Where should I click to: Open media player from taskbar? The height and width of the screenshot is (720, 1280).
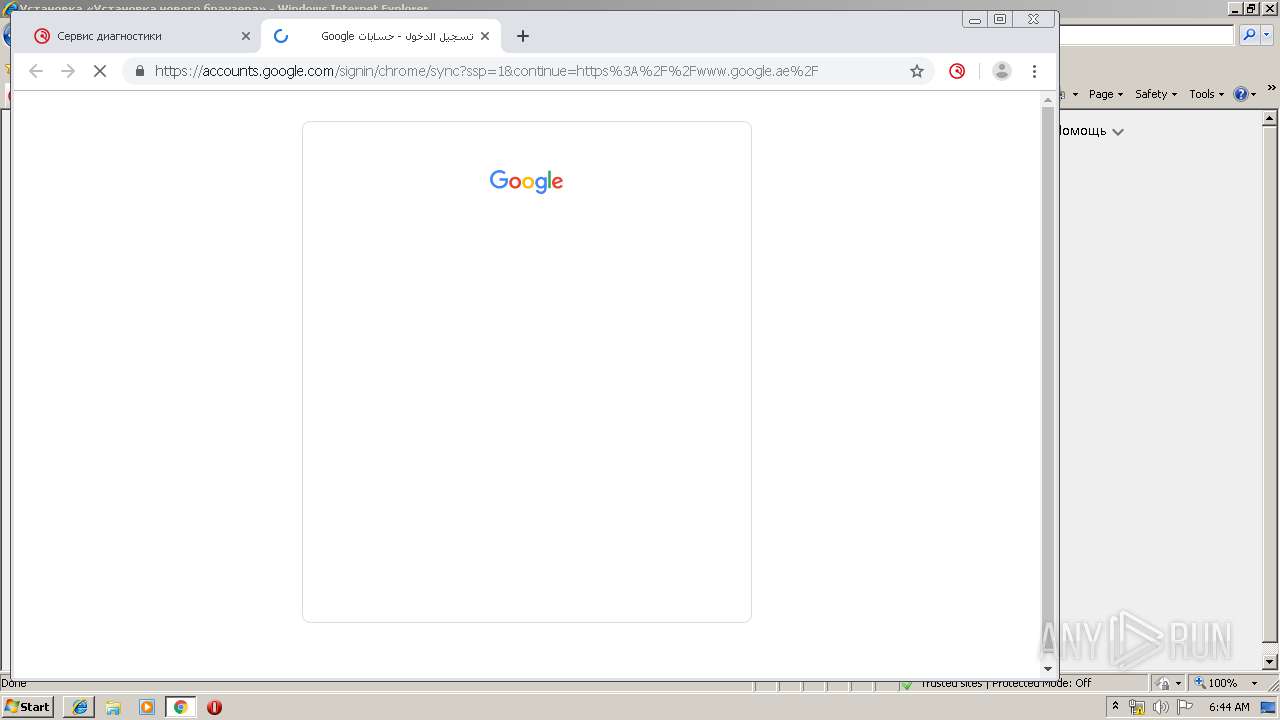[147, 707]
